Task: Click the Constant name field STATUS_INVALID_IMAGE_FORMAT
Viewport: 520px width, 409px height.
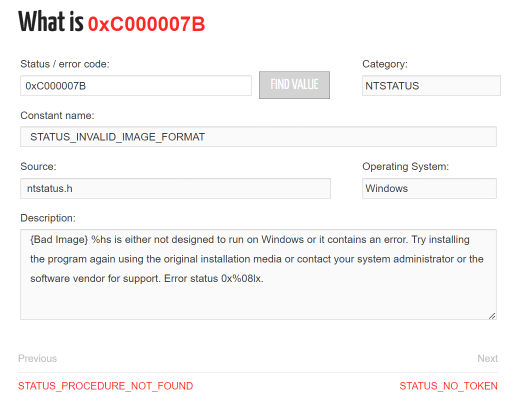Action: tap(258, 137)
